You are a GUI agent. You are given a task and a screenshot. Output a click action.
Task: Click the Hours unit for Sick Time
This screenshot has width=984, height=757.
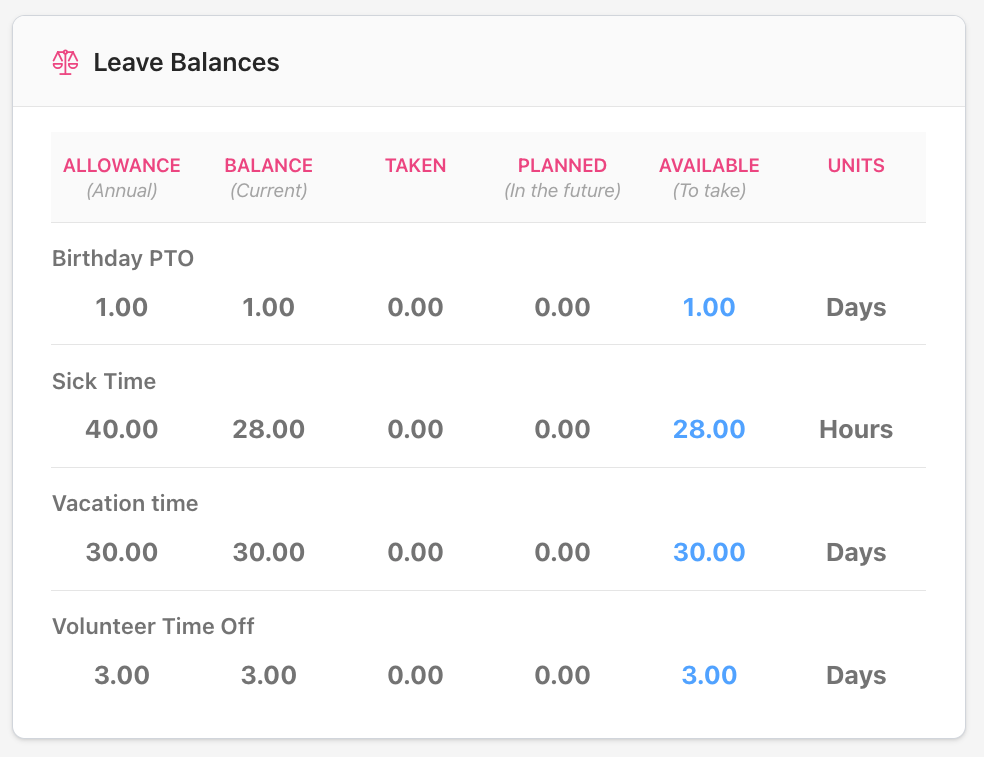(856, 430)
